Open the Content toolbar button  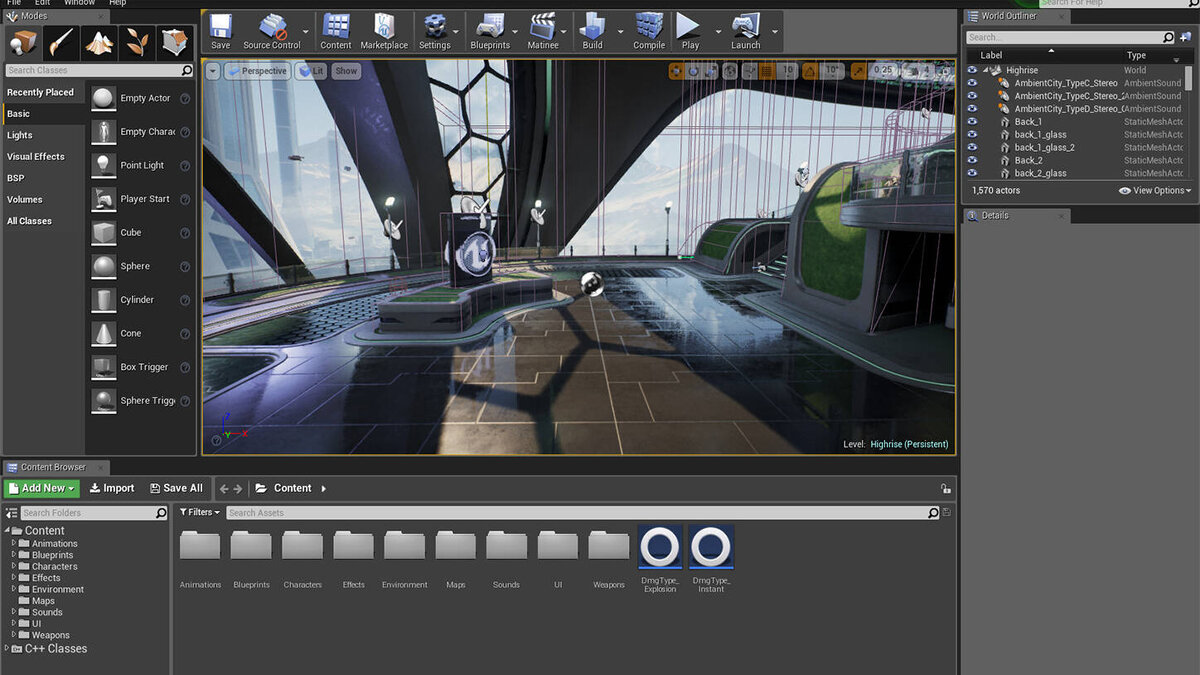[x=336, y=32]
